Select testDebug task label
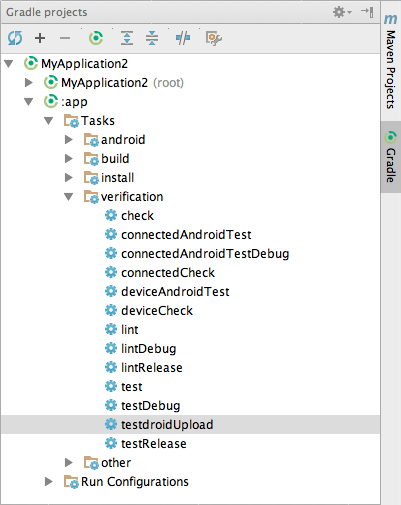This screenshot has height=505, width=401. coord(151,406)
